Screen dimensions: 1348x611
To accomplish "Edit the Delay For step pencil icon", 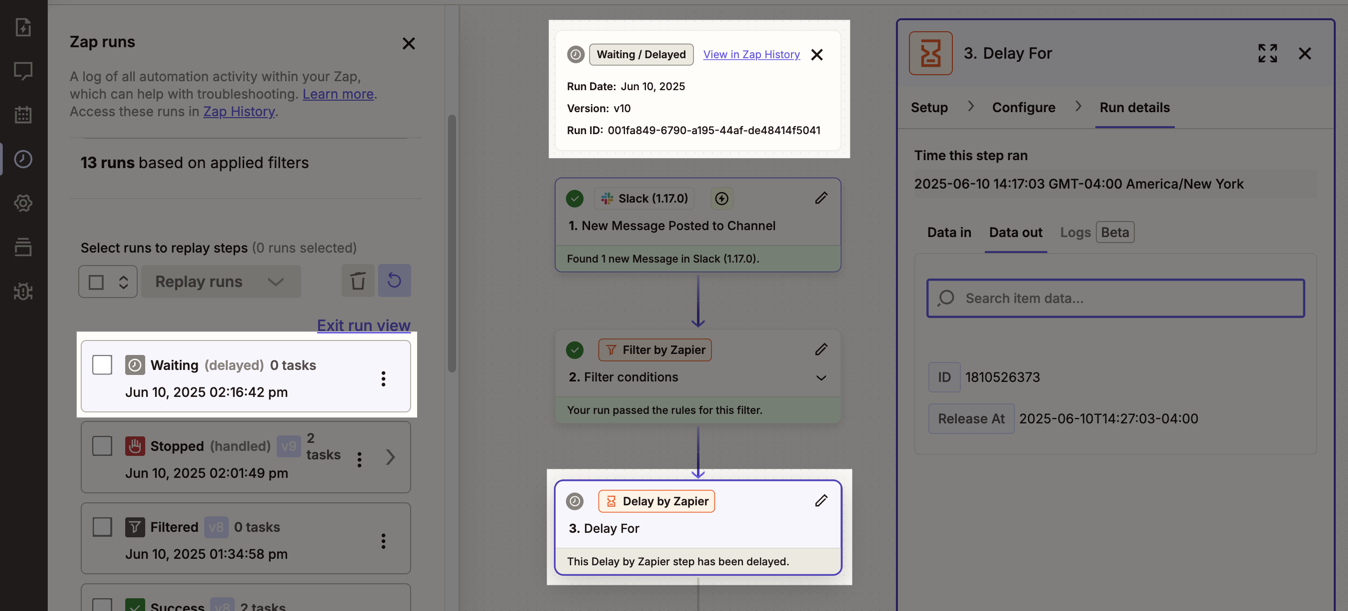I will click(x=821, y=500).
